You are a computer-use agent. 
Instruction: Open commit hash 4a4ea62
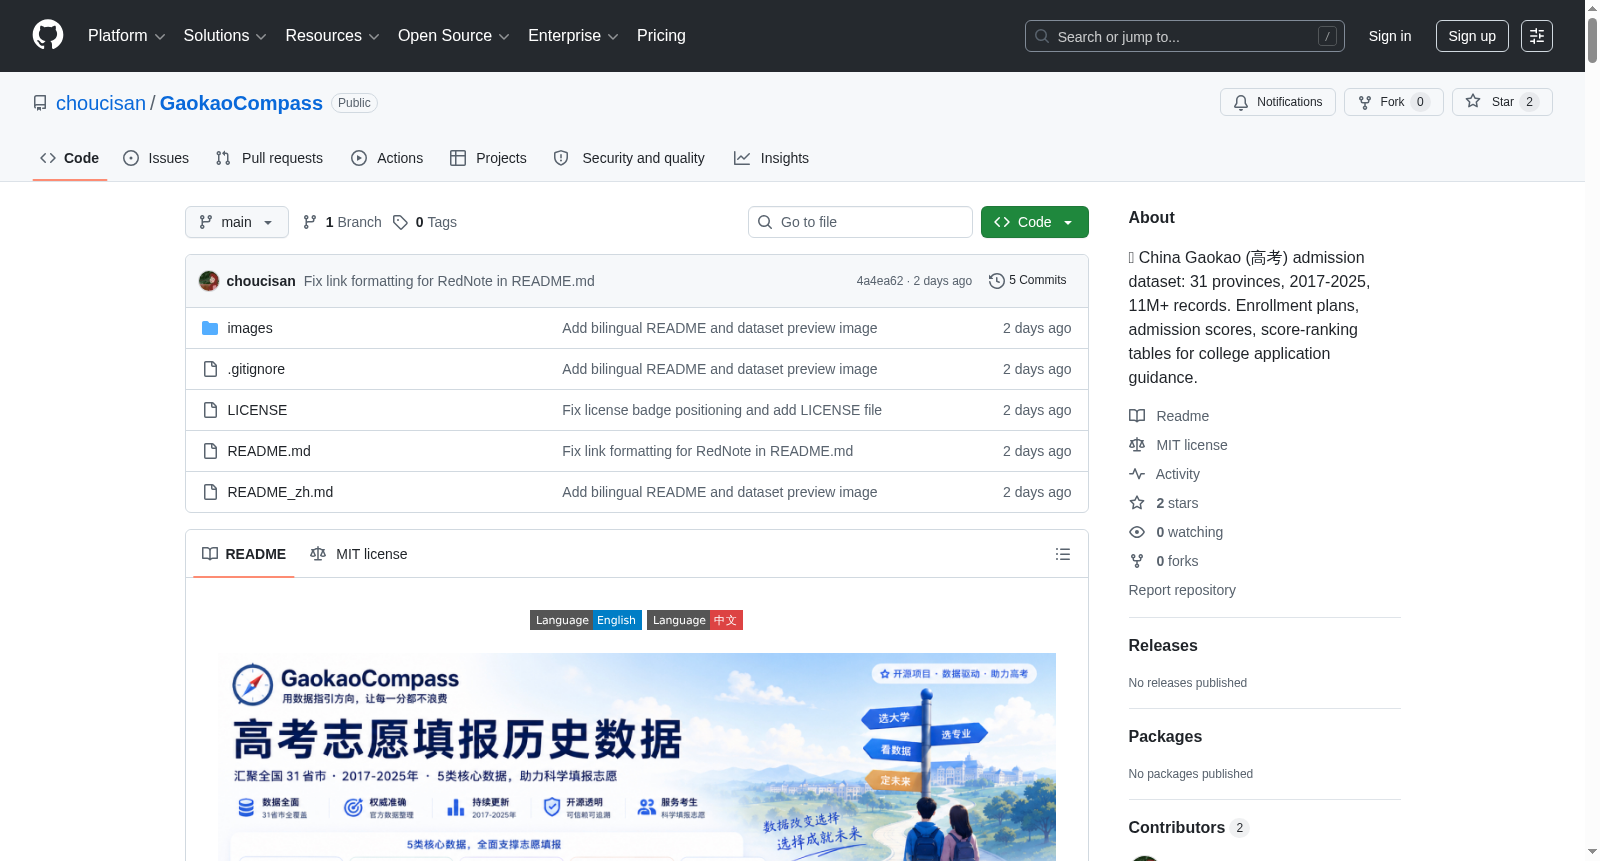[x=880, y=281]
